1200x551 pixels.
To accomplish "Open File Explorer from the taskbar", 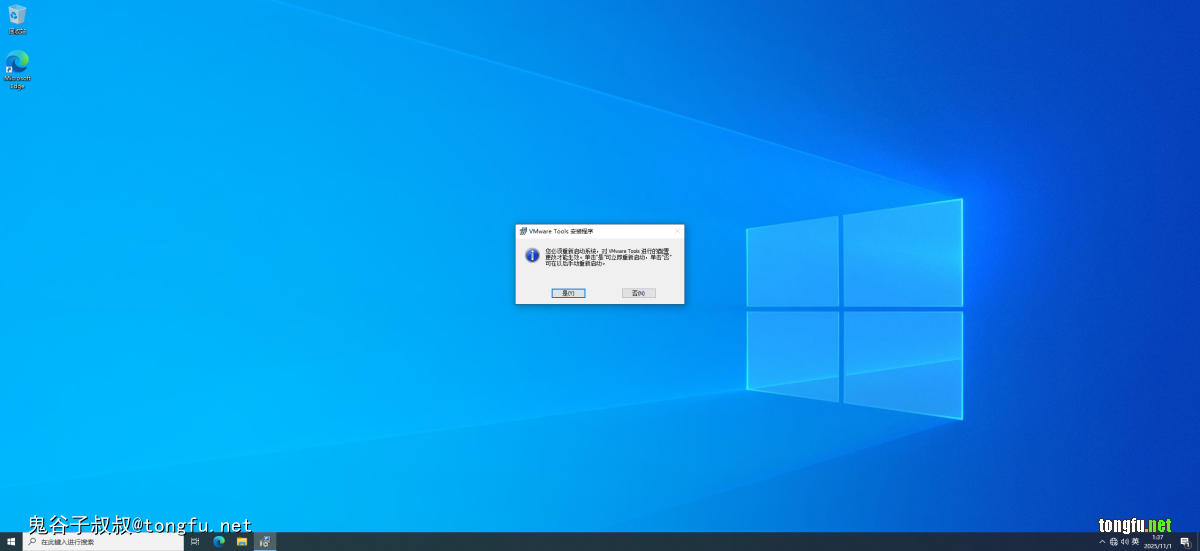I will click(x=242, y=542).
